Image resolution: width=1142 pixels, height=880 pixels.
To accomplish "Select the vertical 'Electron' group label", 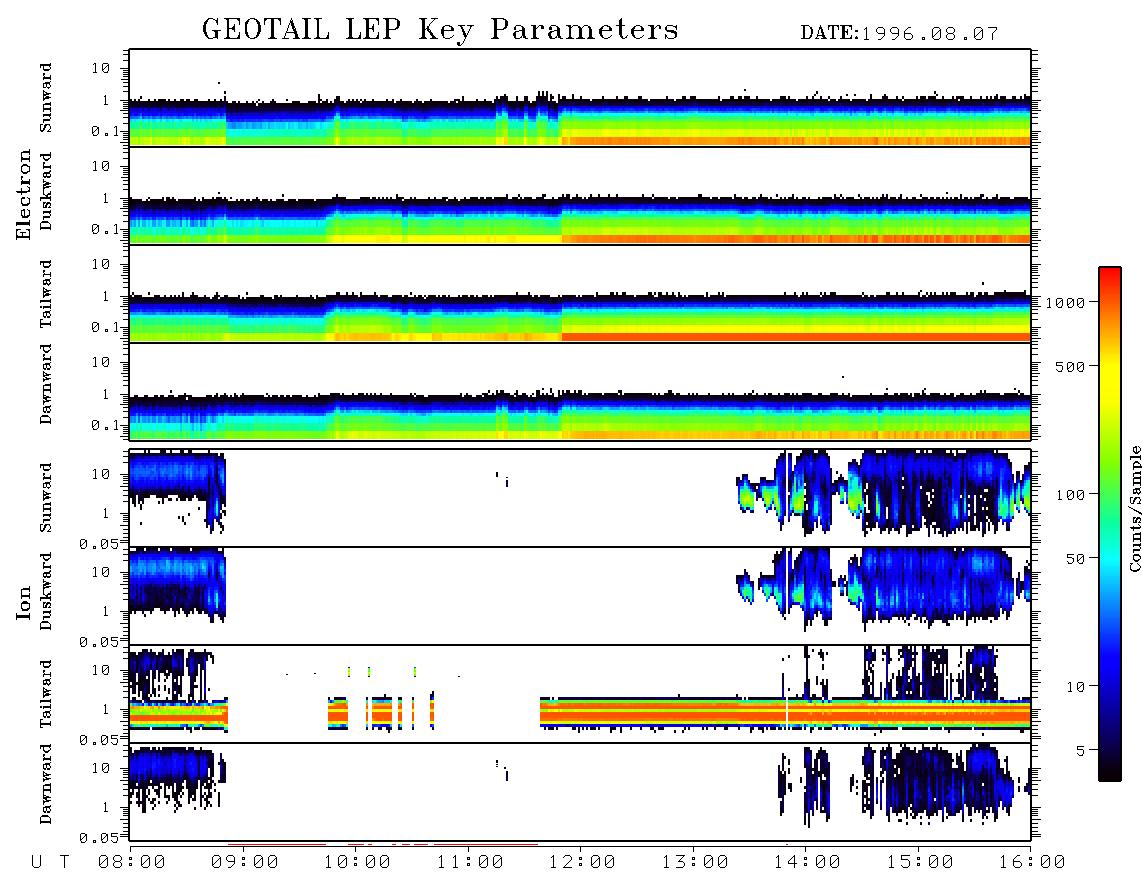I will (23, 195).
